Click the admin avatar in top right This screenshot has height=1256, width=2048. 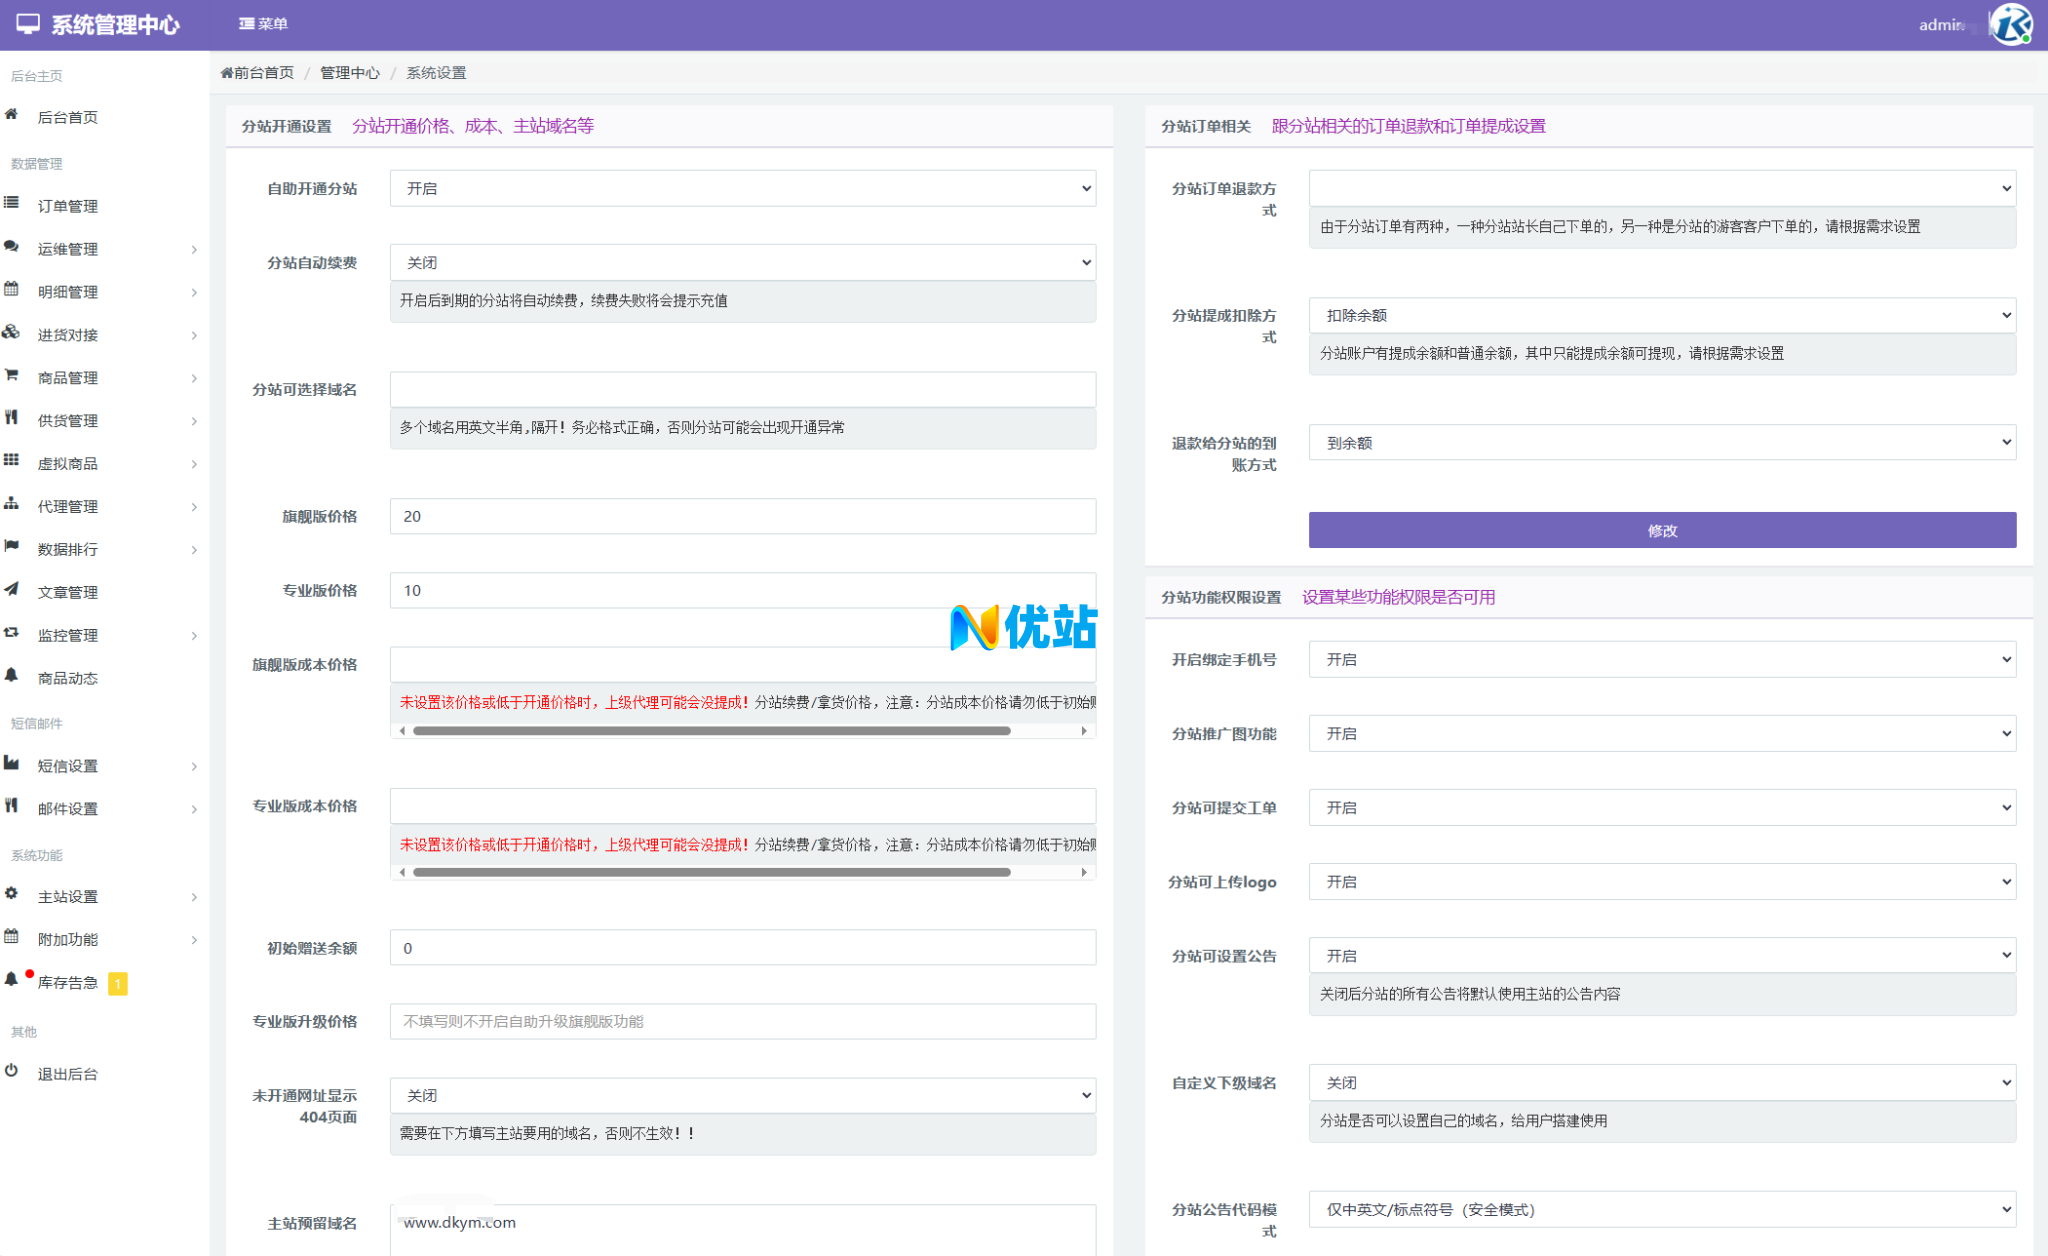[2010, 24]
